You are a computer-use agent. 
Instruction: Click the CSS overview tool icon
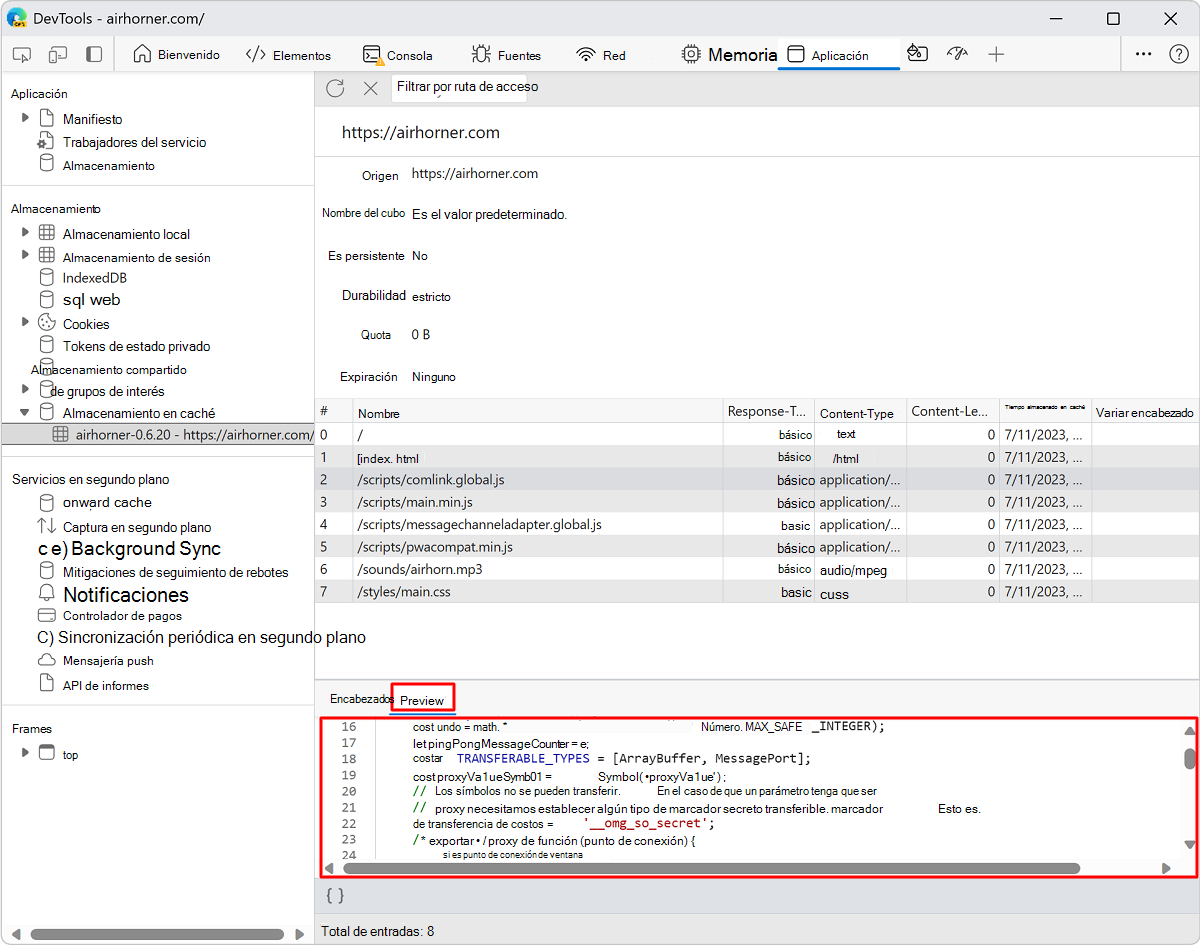[x=918, y=55]
